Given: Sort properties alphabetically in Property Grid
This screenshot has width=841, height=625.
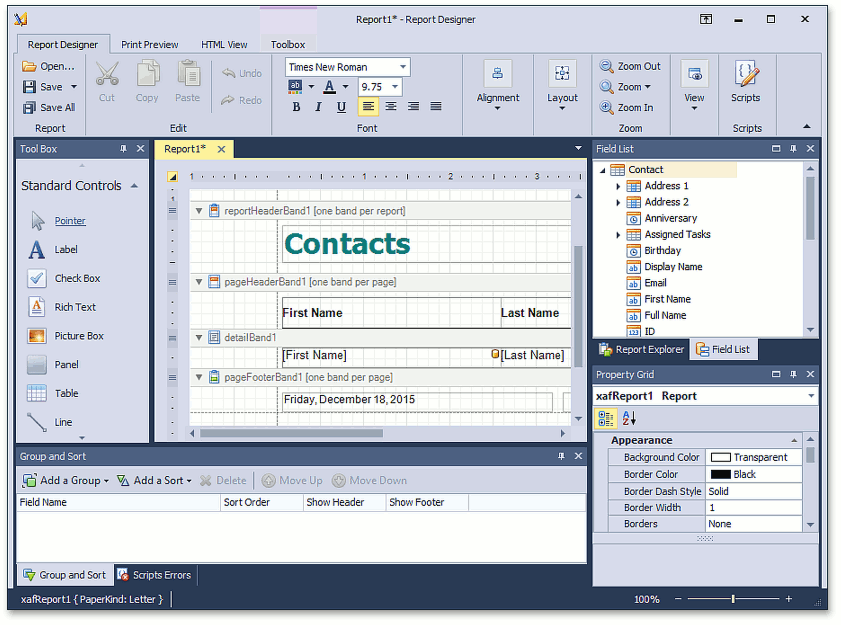Looking at the screenshot, I should 629,418.
